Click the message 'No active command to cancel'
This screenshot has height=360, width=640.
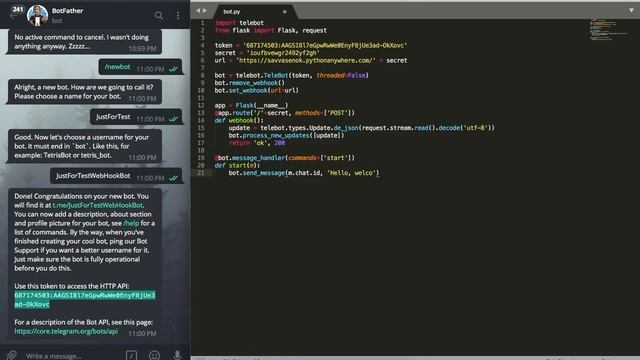[84, 42]
